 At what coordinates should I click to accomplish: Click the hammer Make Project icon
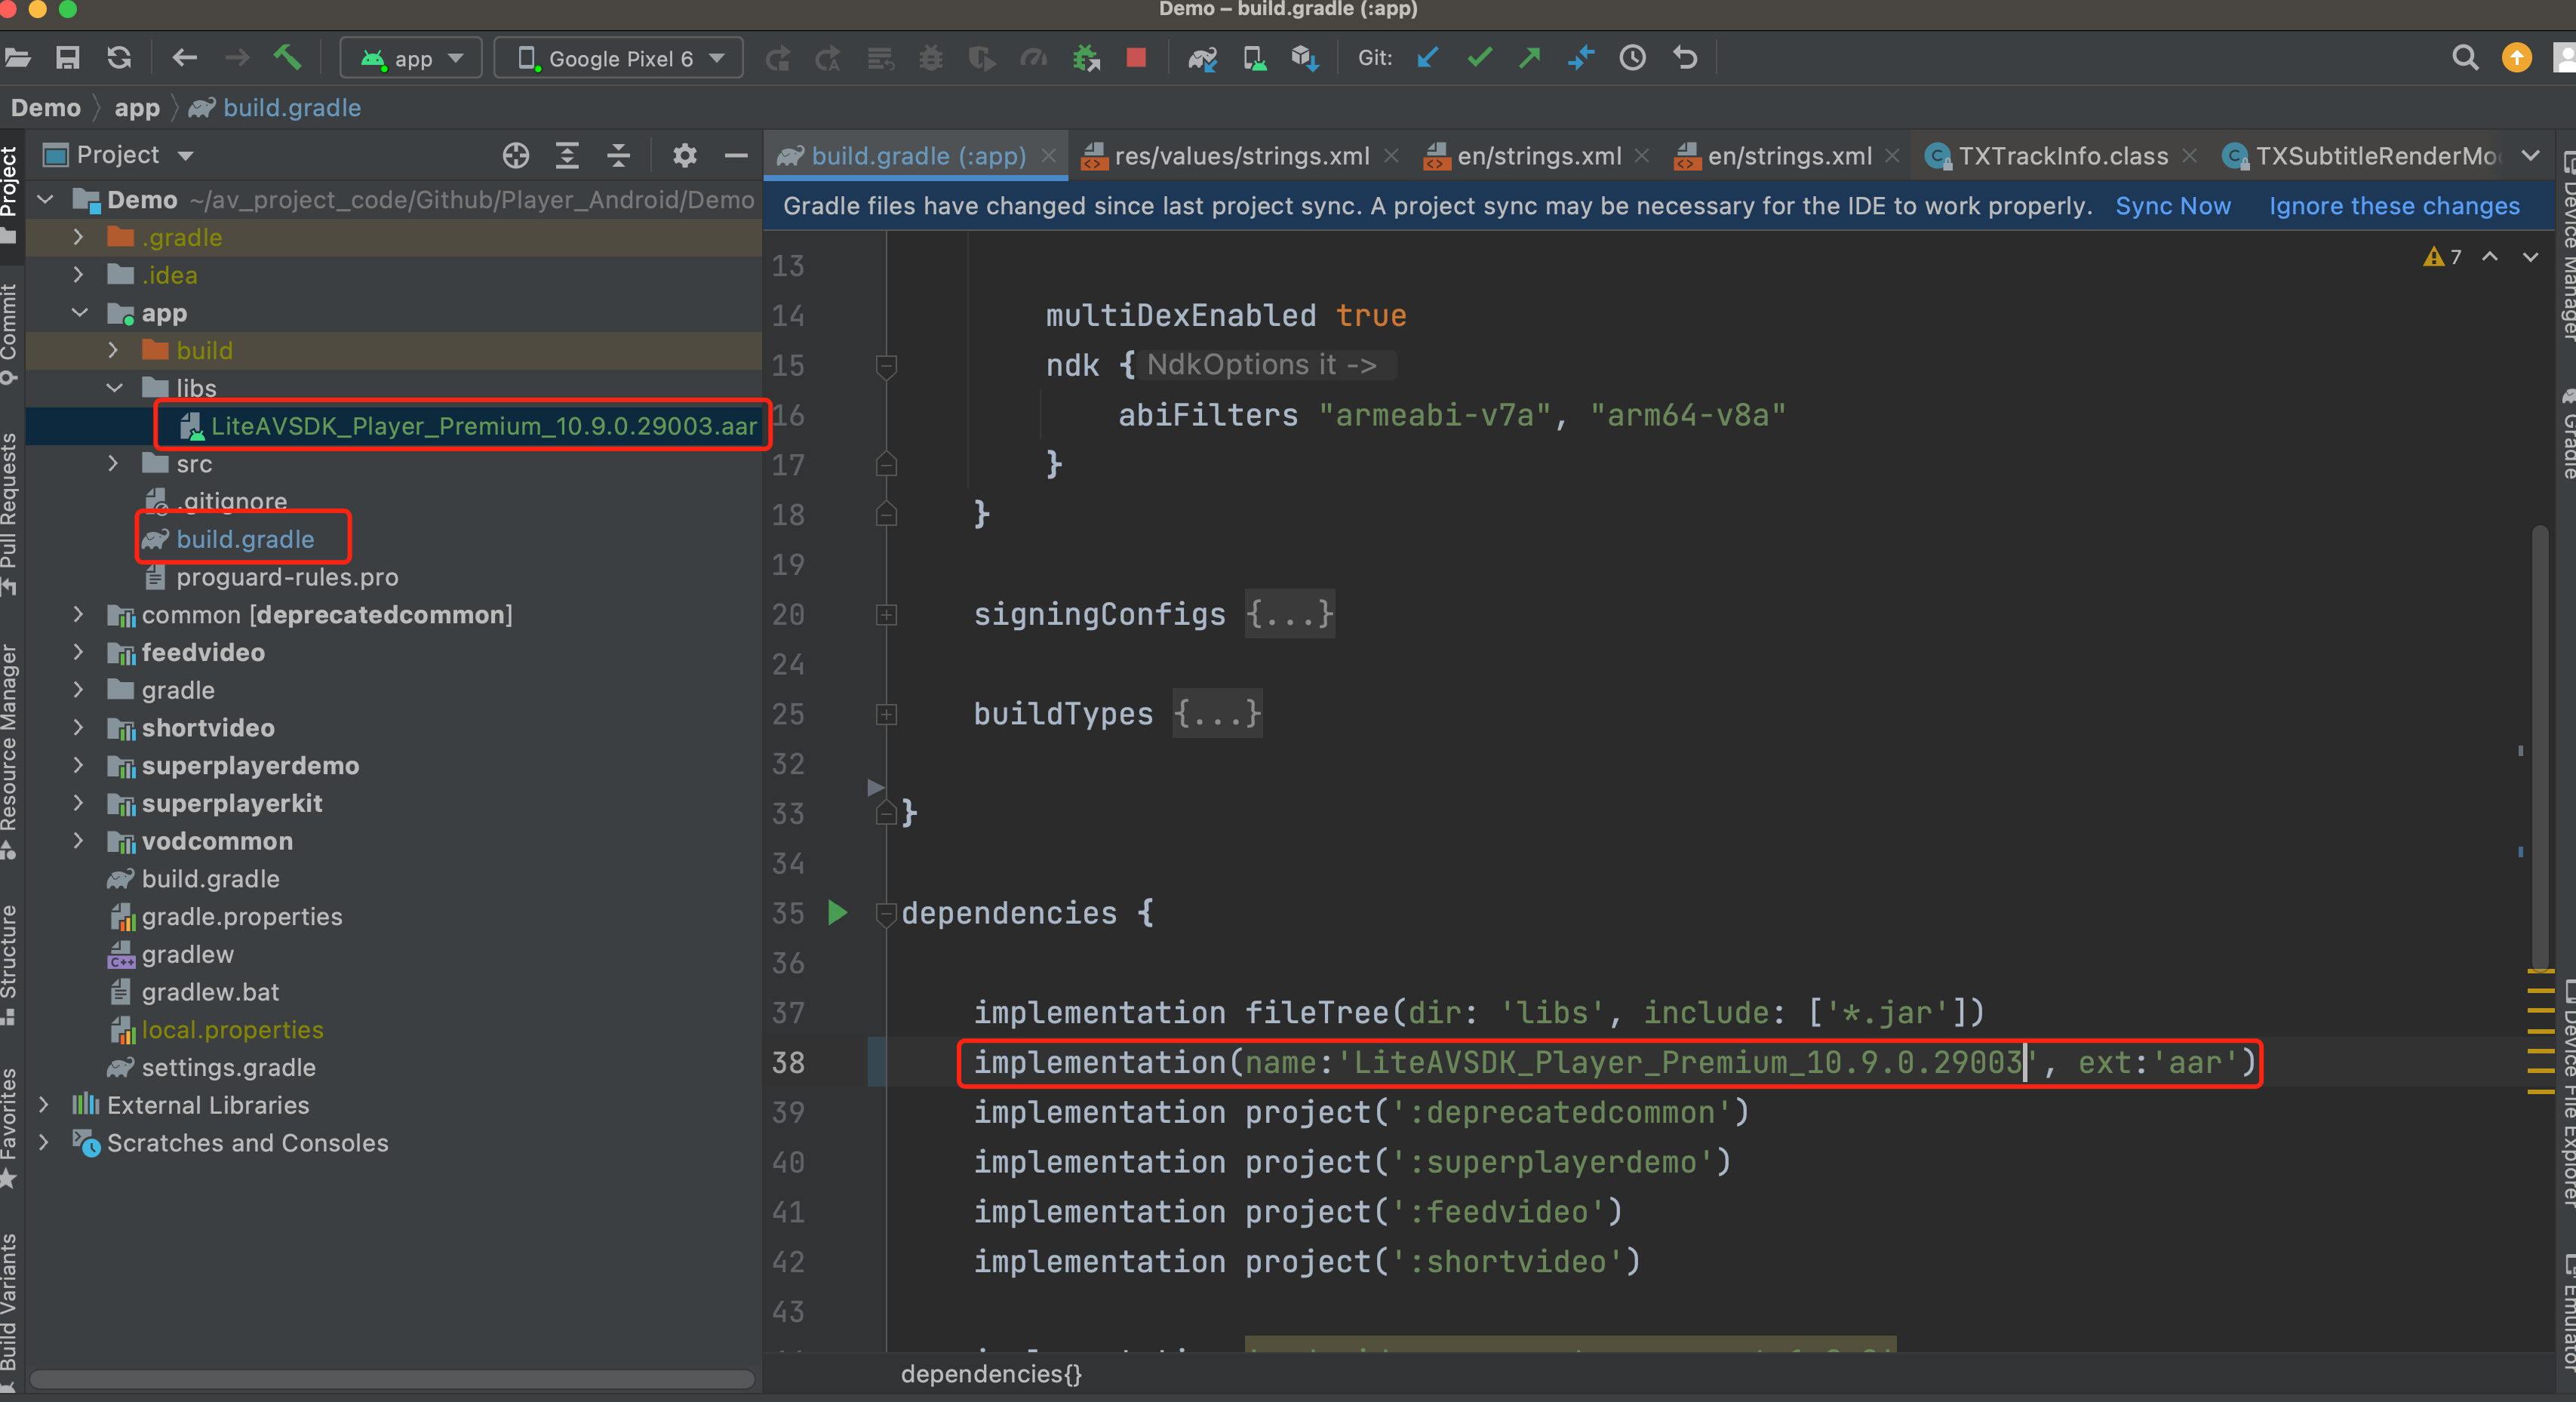pos(287,58)
